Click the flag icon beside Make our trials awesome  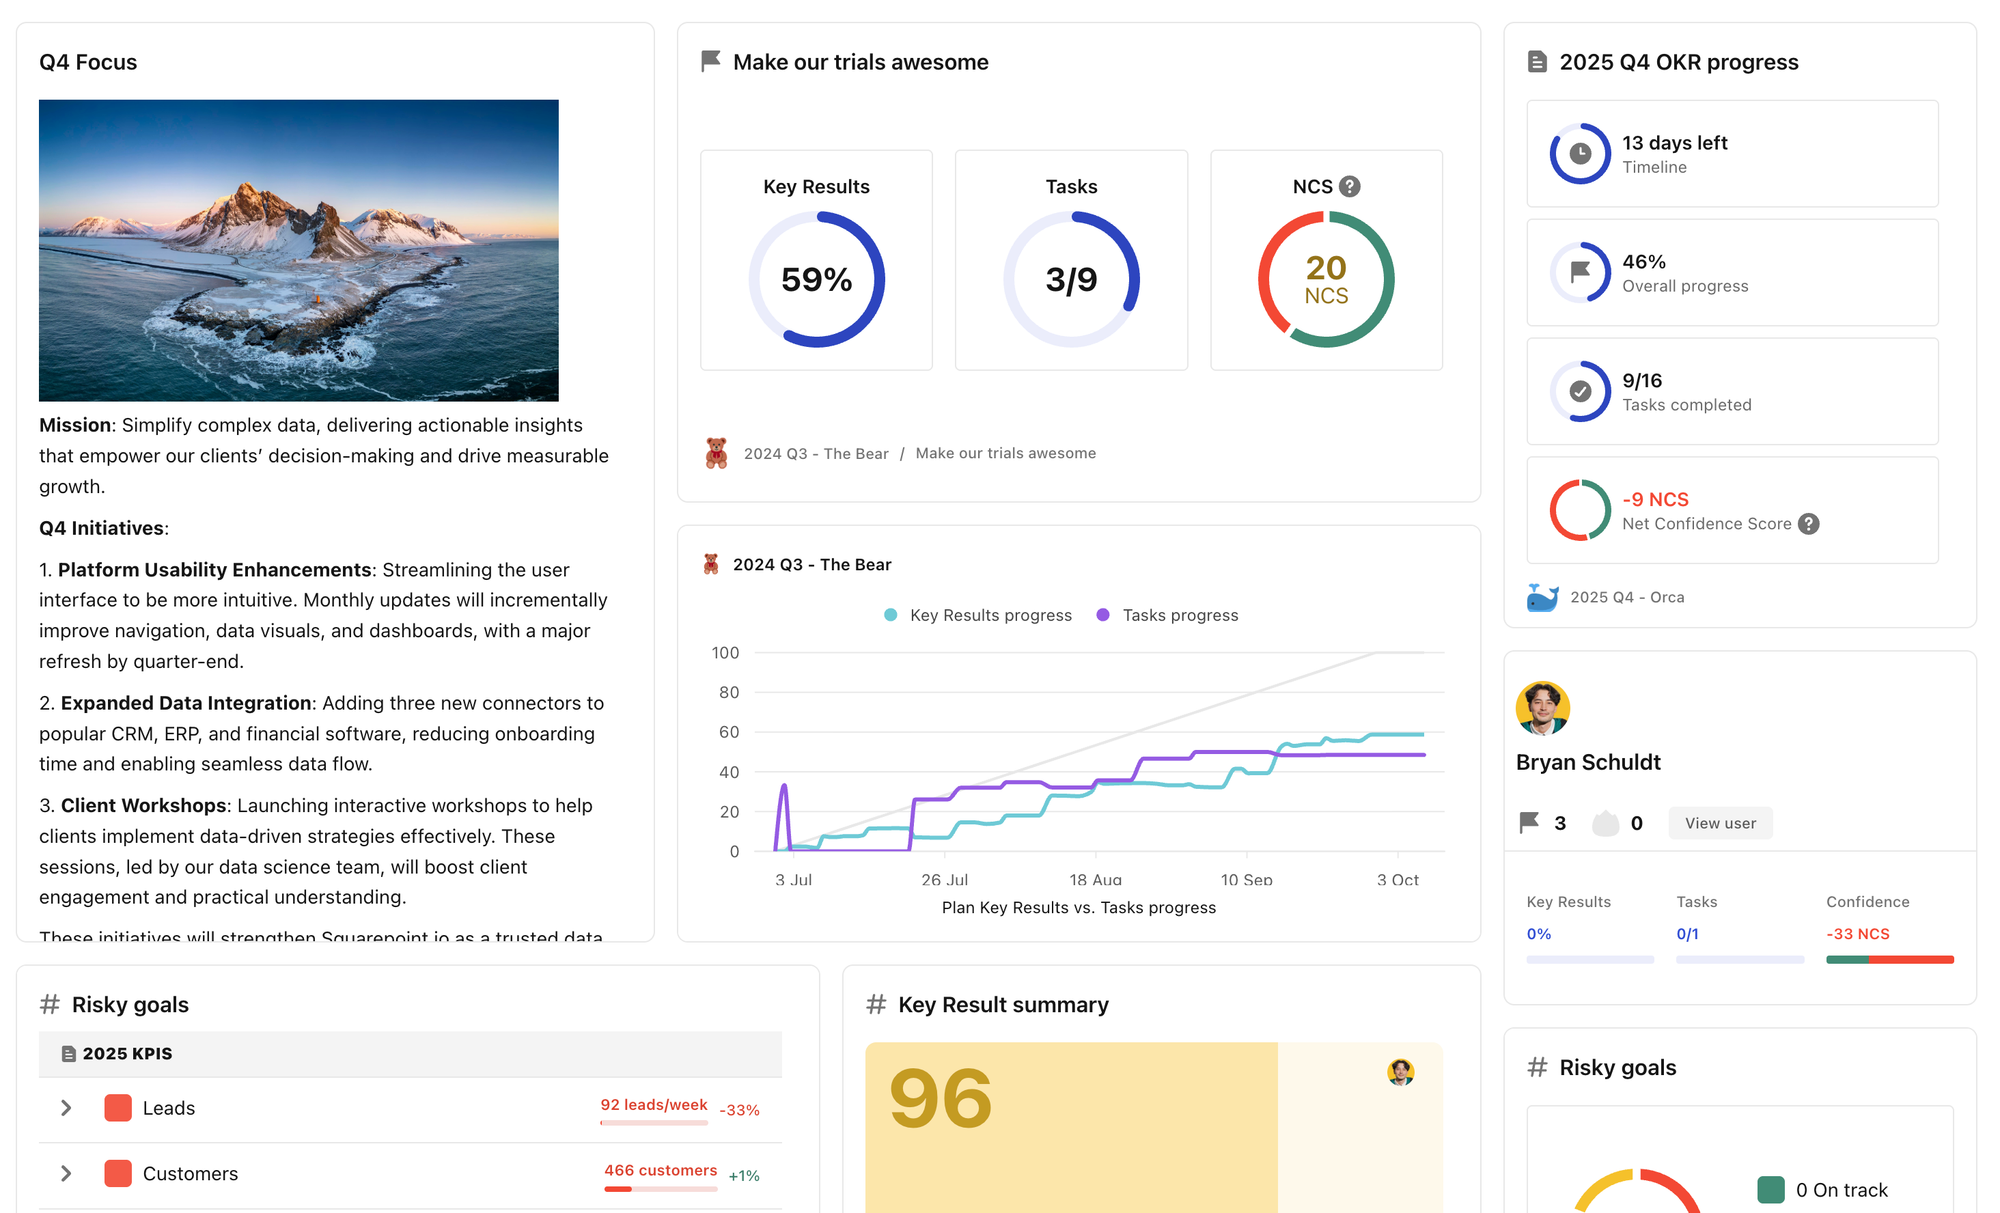point(711,62)
